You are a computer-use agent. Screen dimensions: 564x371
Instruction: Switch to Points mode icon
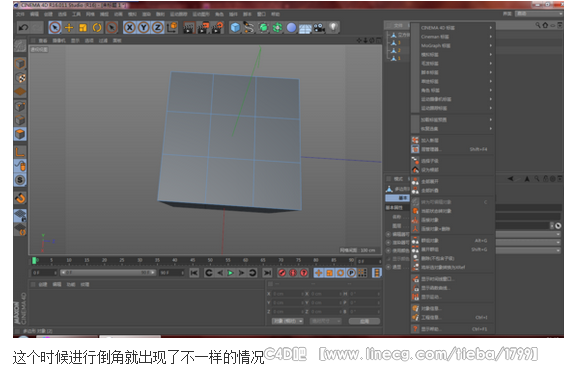[x=20, y=106]
